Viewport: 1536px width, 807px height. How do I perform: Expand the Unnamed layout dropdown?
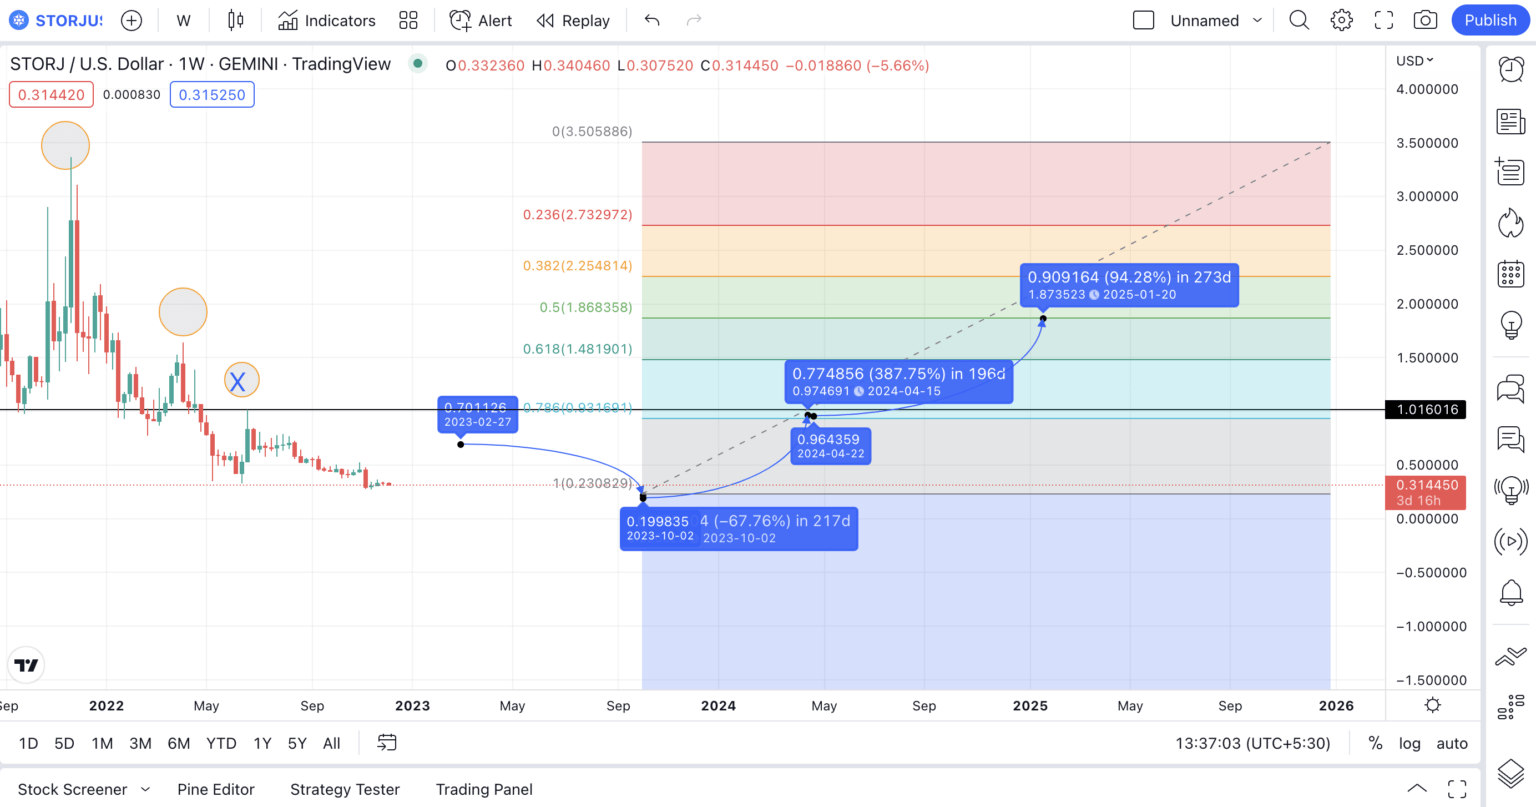tap(1257, 20)
